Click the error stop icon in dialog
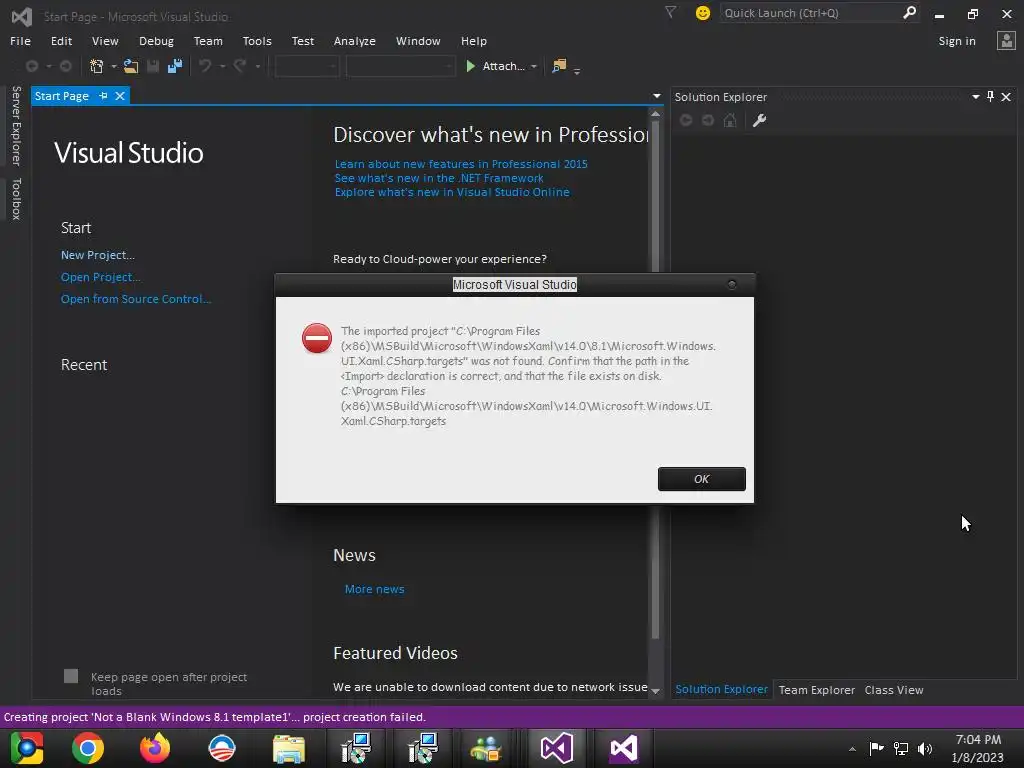 [317, 338]
